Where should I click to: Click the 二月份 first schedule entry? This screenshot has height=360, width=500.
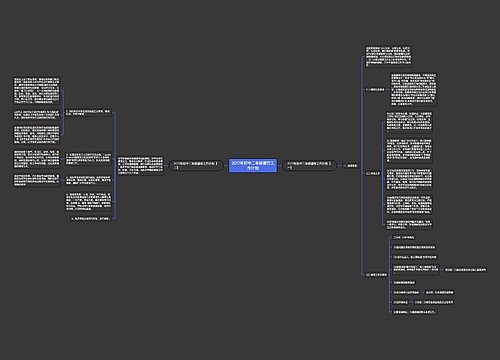404,238
